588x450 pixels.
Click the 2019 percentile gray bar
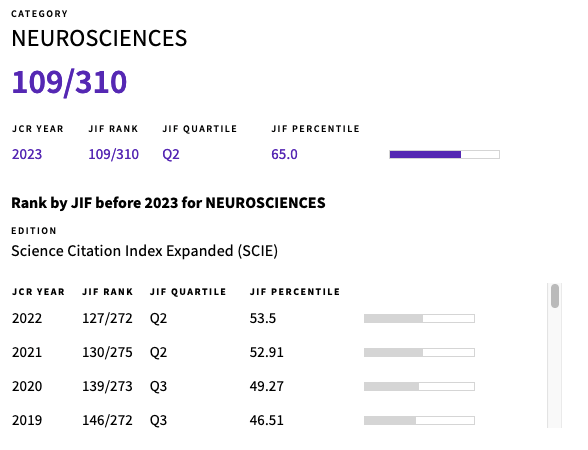click(x=419, y=420)
